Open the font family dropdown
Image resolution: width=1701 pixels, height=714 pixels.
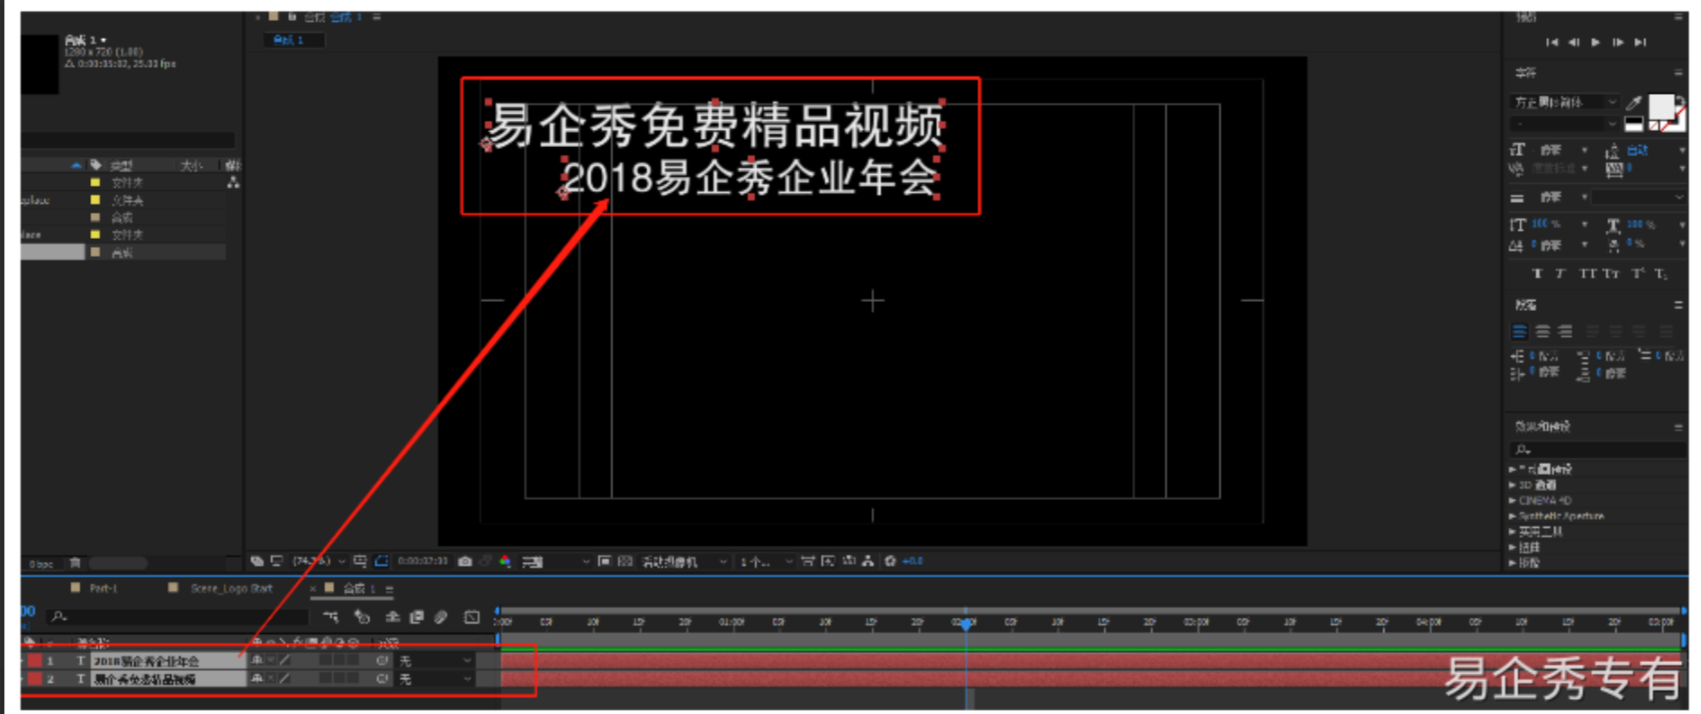1565,103
